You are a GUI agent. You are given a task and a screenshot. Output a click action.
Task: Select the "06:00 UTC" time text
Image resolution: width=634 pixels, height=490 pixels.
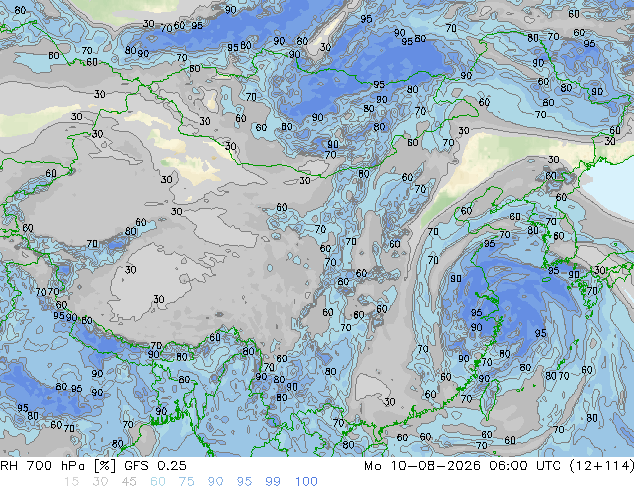525,466
